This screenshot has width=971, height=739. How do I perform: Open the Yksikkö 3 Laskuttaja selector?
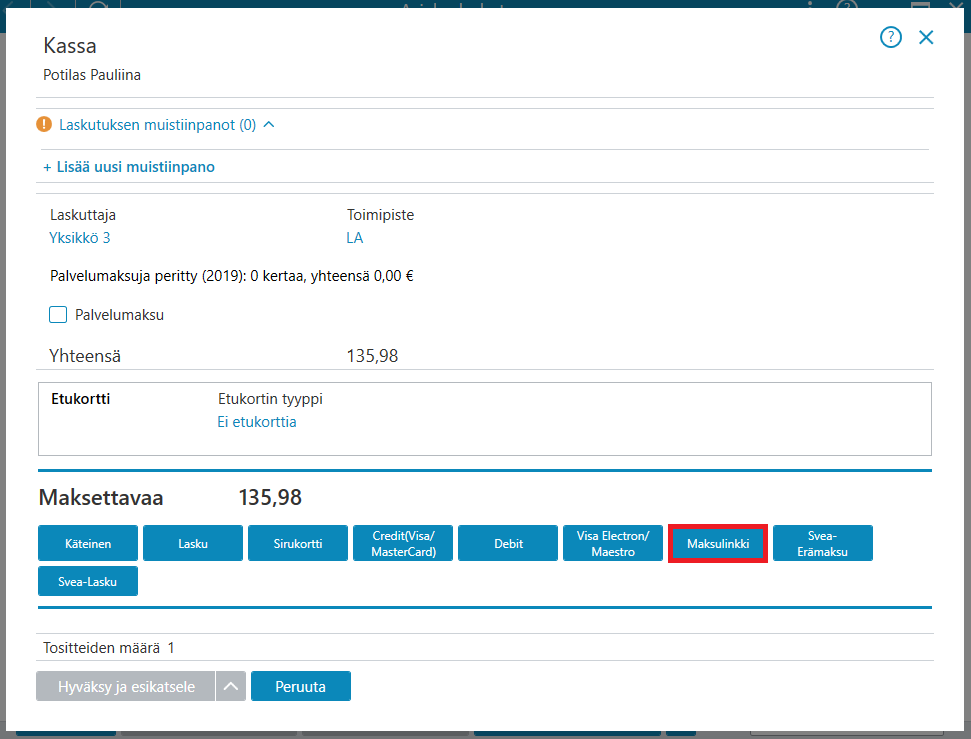80,238
